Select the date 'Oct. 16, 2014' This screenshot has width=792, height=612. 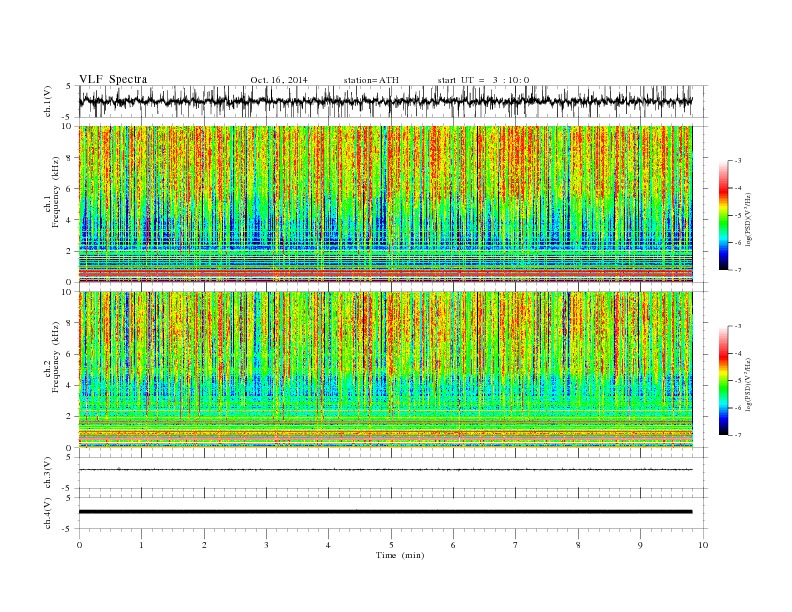(279, 80)
